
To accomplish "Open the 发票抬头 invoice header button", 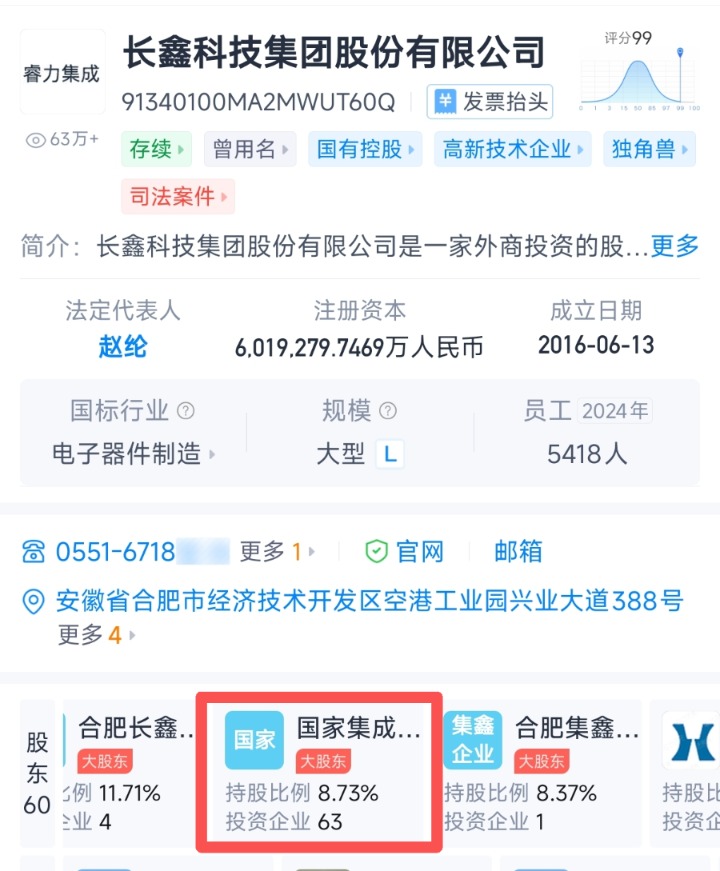I will [x=489, y=102].
